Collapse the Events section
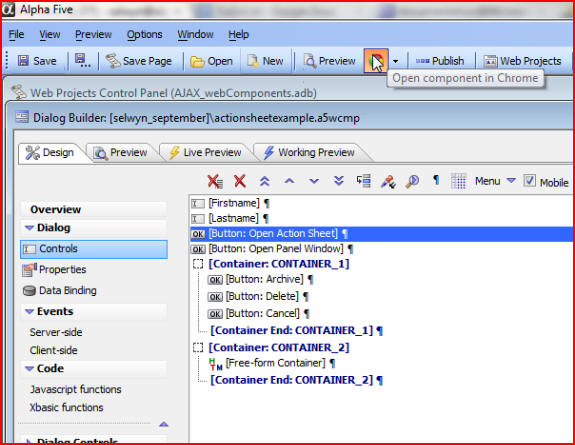The height and width of the screenshot is (445, 575). 29,311
